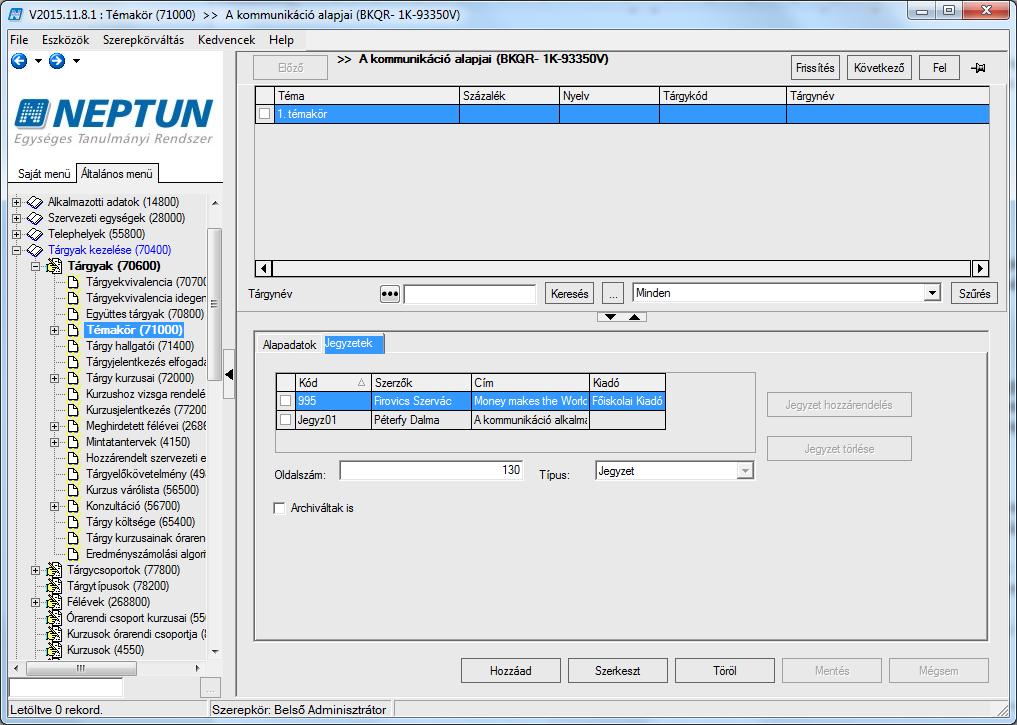The height and width of the screenshot is (725, 1017).
Task: Tick the checkbox for Jegyz01 row
Action: [x=285, y=420]
